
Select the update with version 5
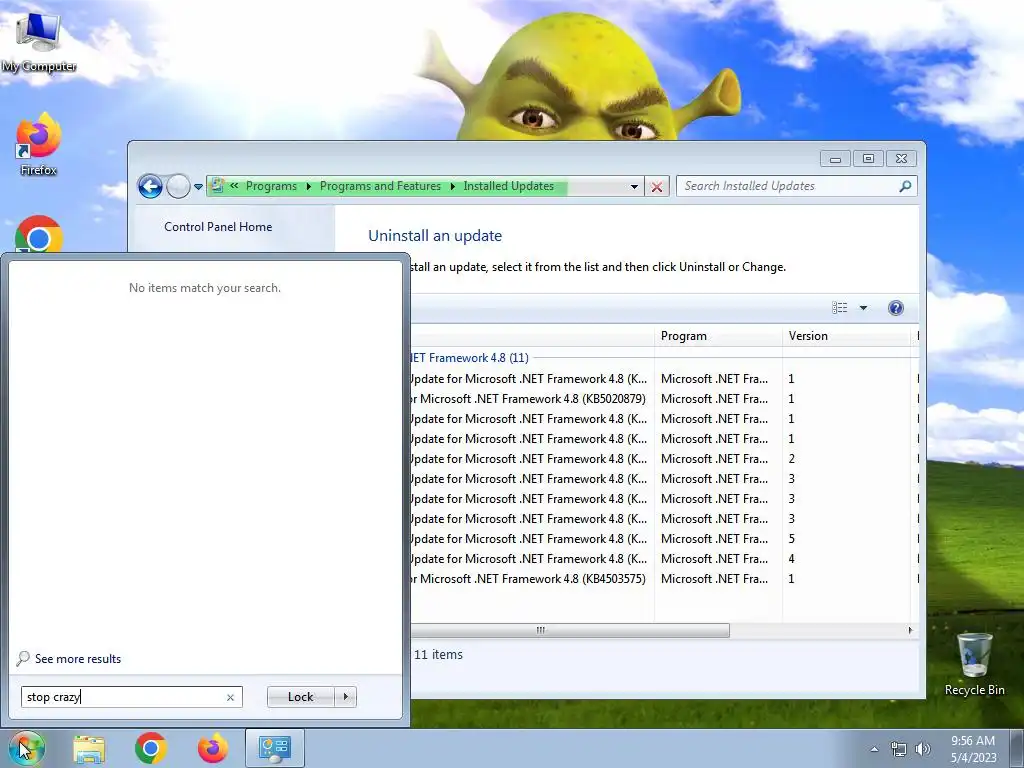pyautogui.click(x=664, y=539)
